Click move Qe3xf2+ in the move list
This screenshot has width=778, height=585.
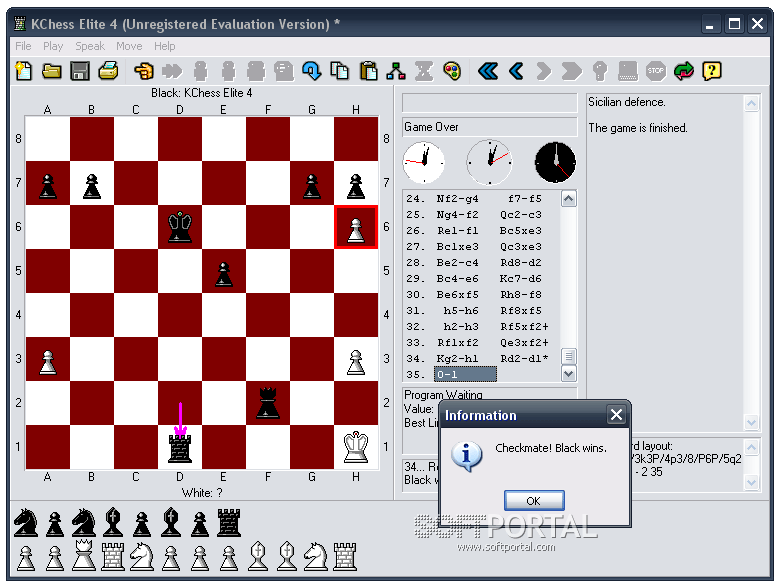pos(524,342)
